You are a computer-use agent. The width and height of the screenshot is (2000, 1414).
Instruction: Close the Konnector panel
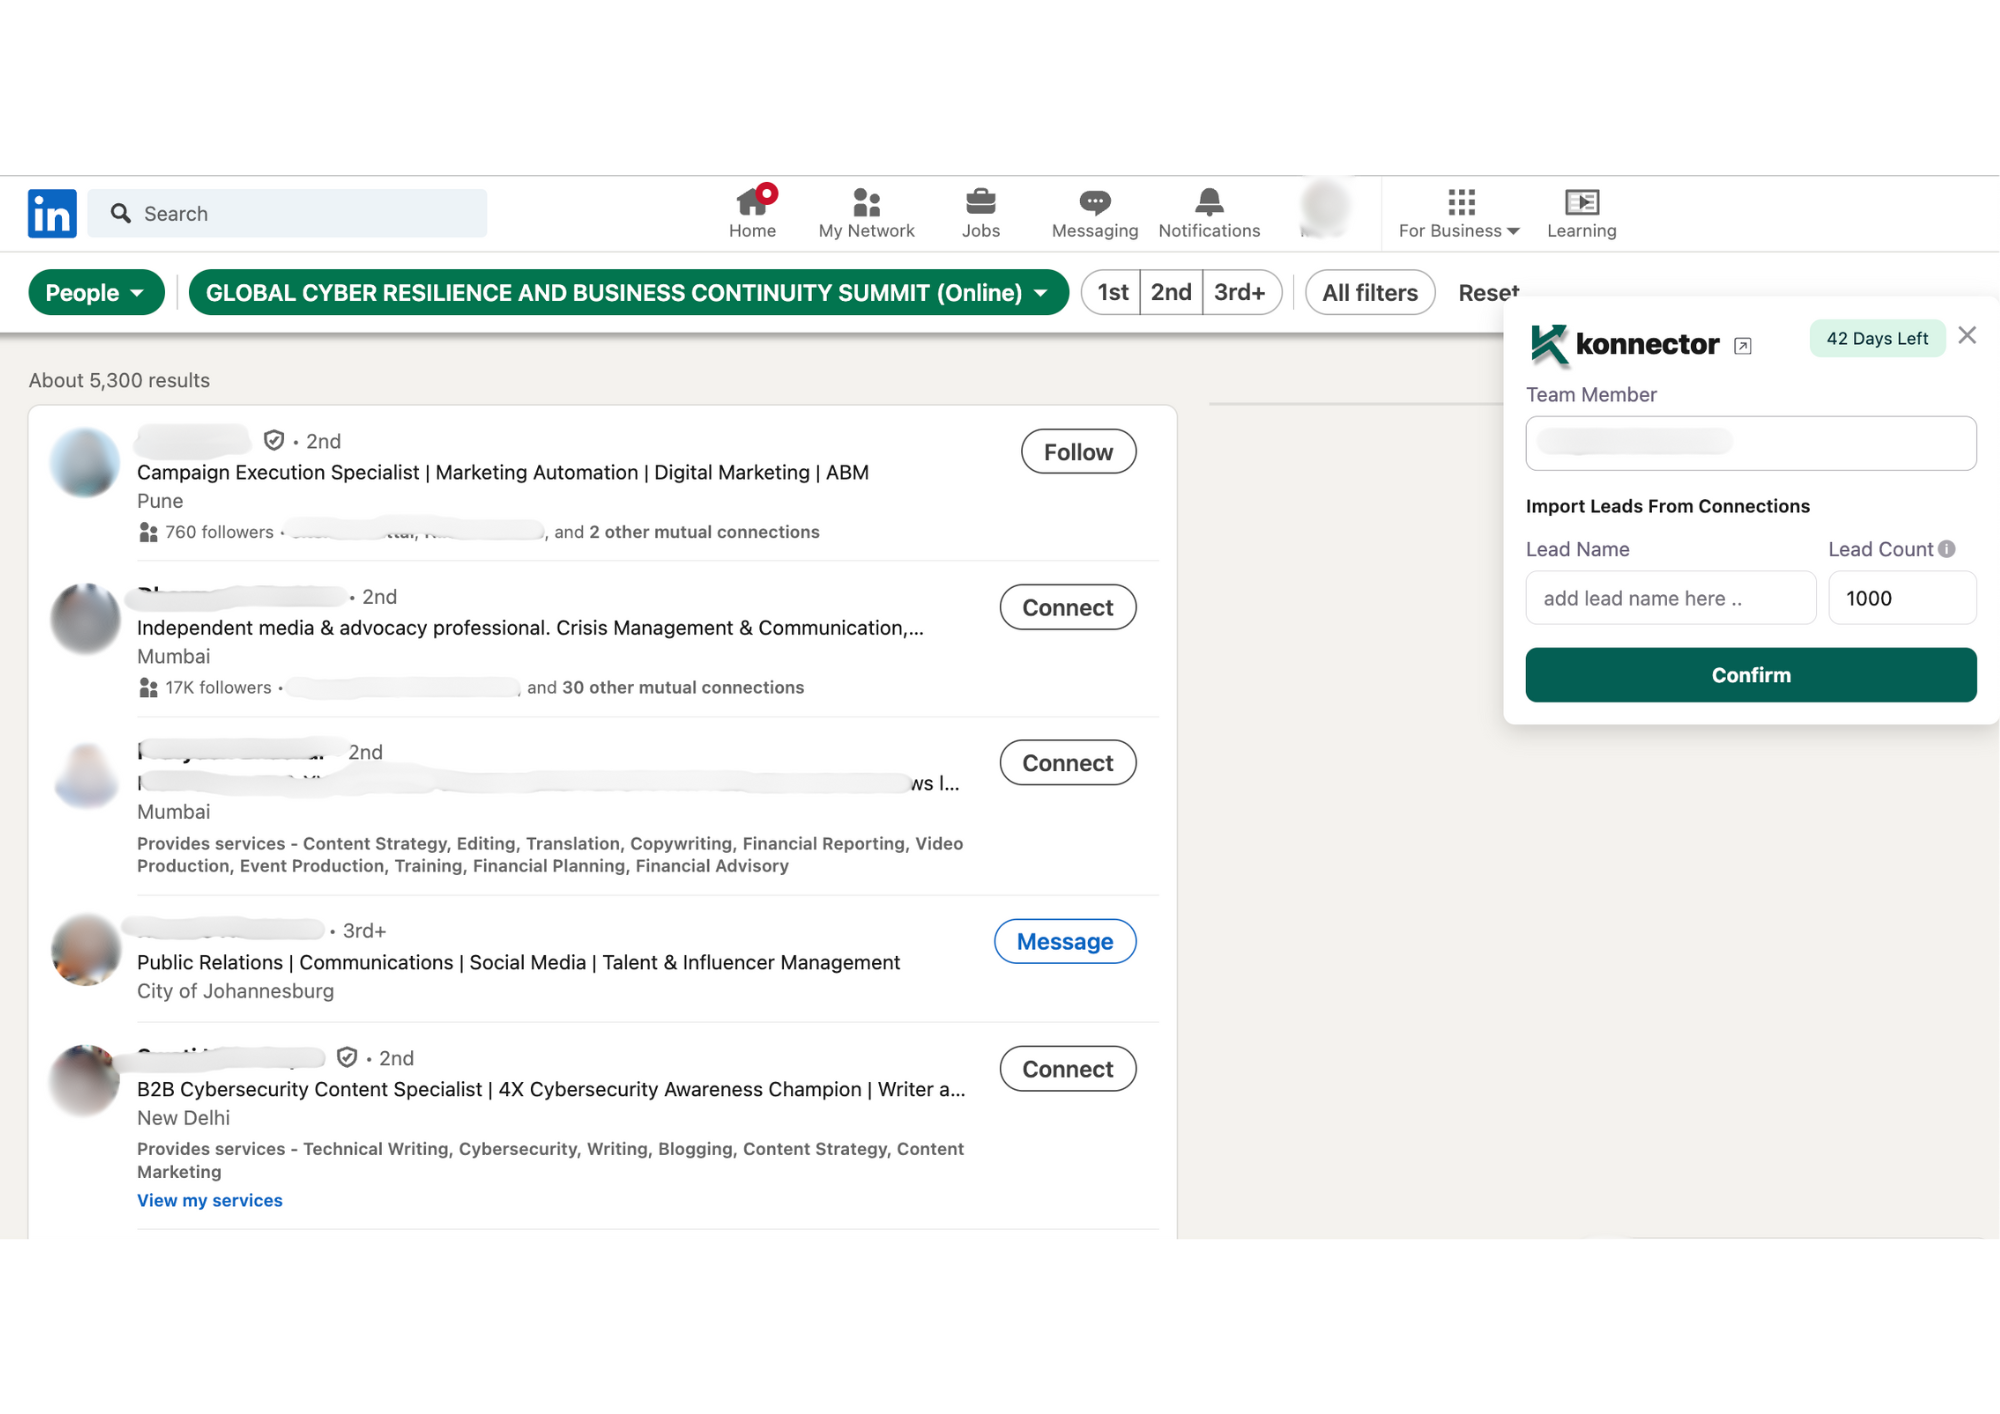(x=1968, y=335)
